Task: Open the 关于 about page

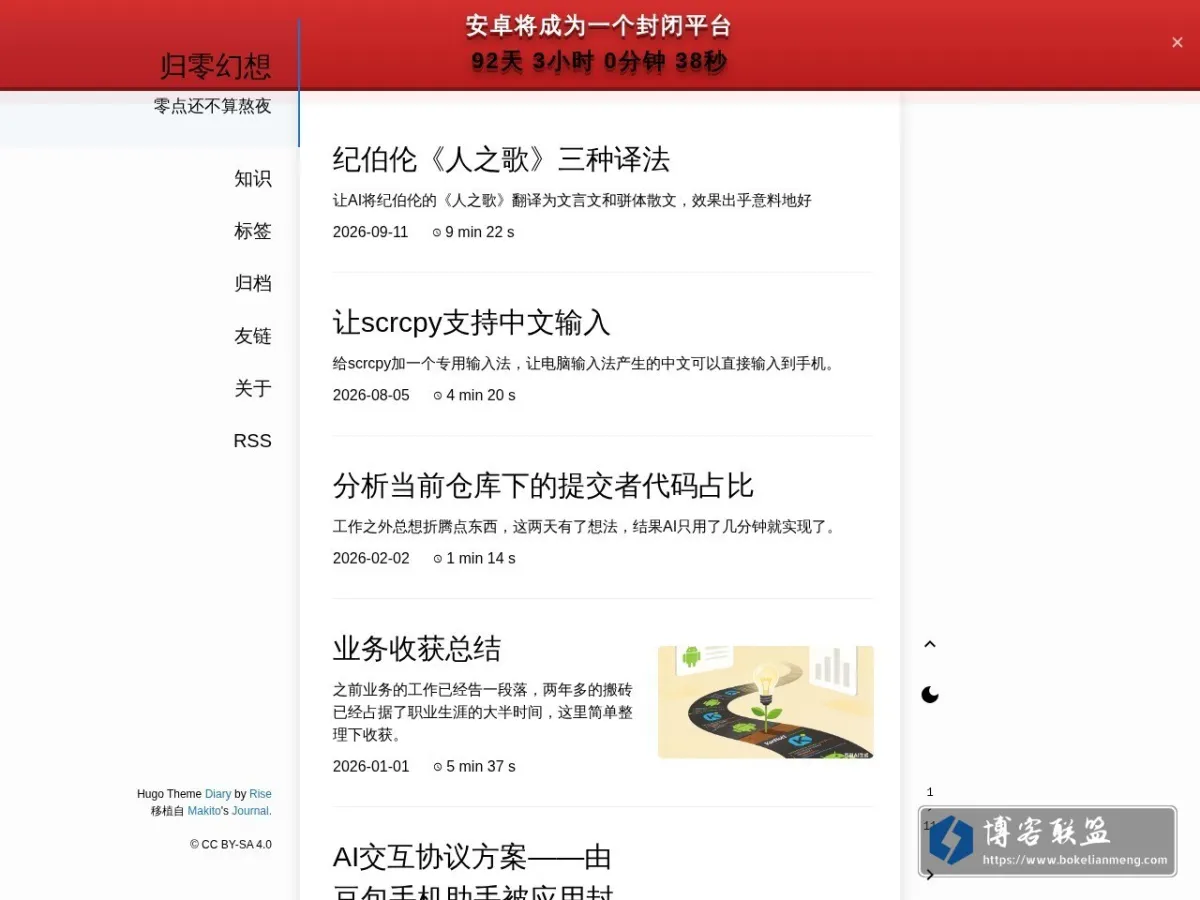Action: tap(253, 389)
